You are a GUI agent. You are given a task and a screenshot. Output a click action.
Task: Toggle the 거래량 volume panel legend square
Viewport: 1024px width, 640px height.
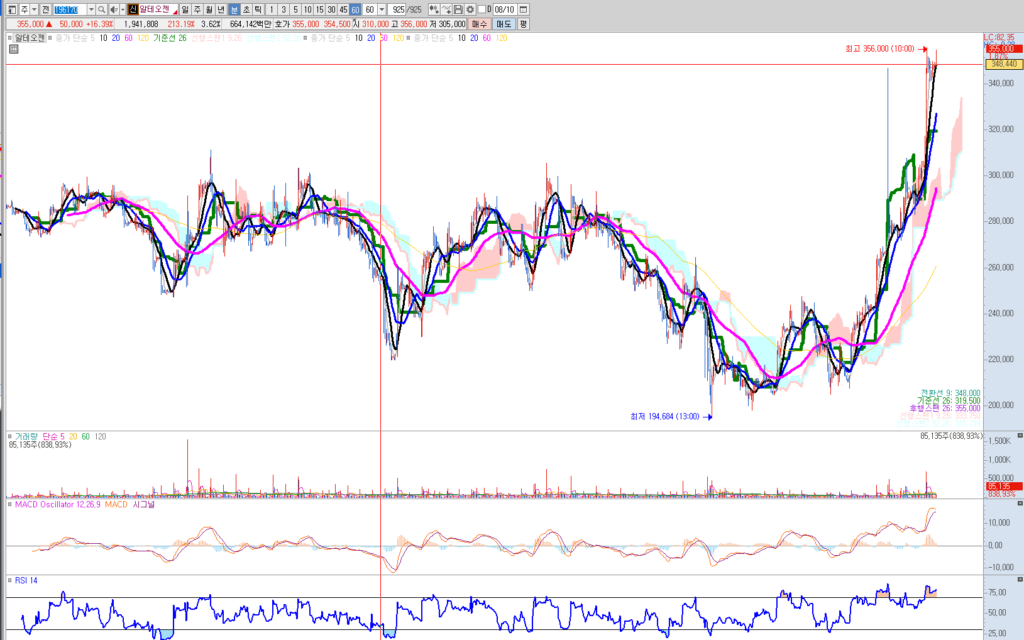(x=10, y=436)
